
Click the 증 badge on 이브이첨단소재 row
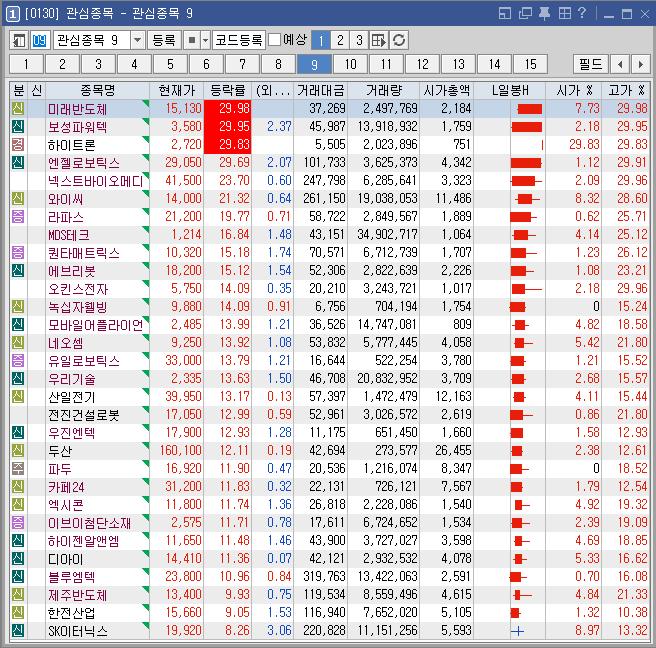18,522
